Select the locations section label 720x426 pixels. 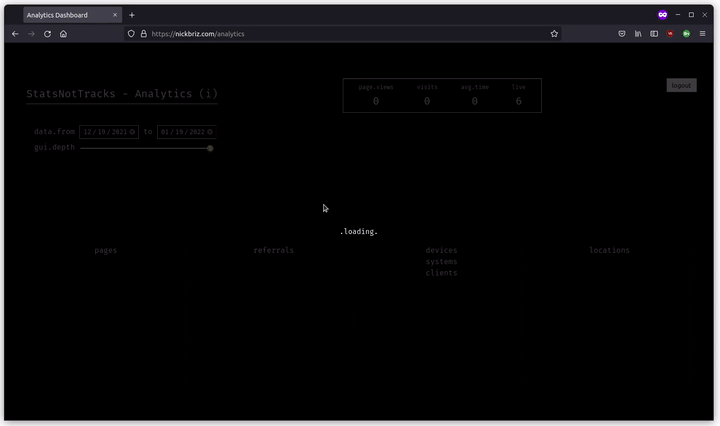coord(609,250)
